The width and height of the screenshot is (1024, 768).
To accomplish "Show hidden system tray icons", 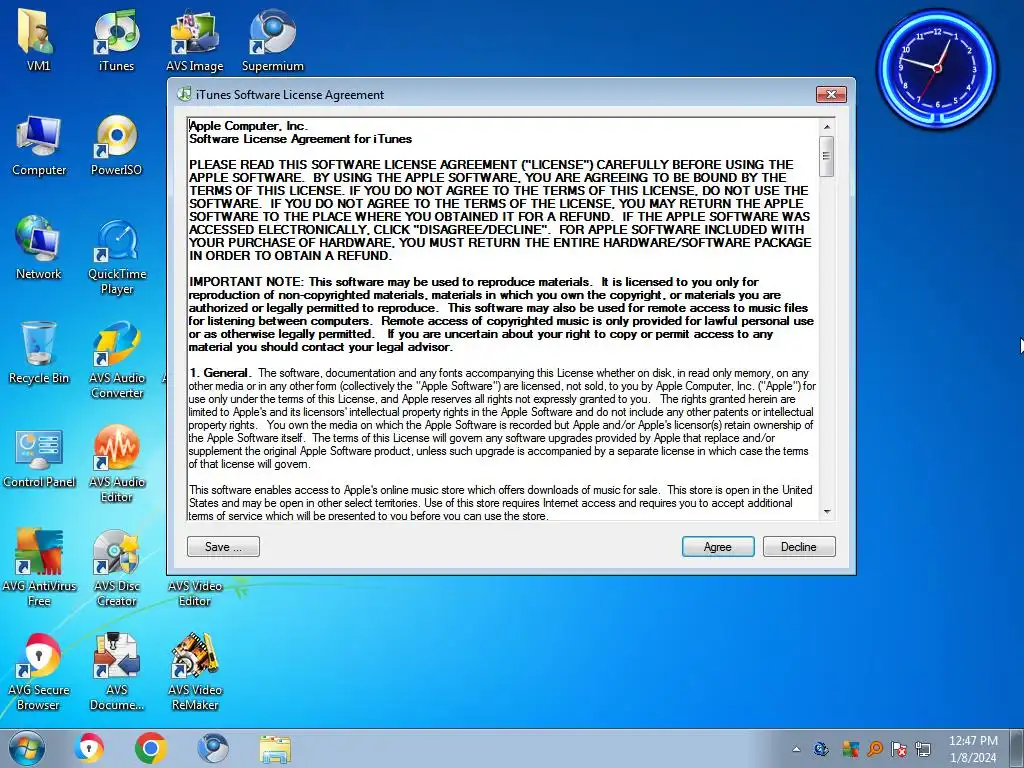I will click(x=796, y=749).
